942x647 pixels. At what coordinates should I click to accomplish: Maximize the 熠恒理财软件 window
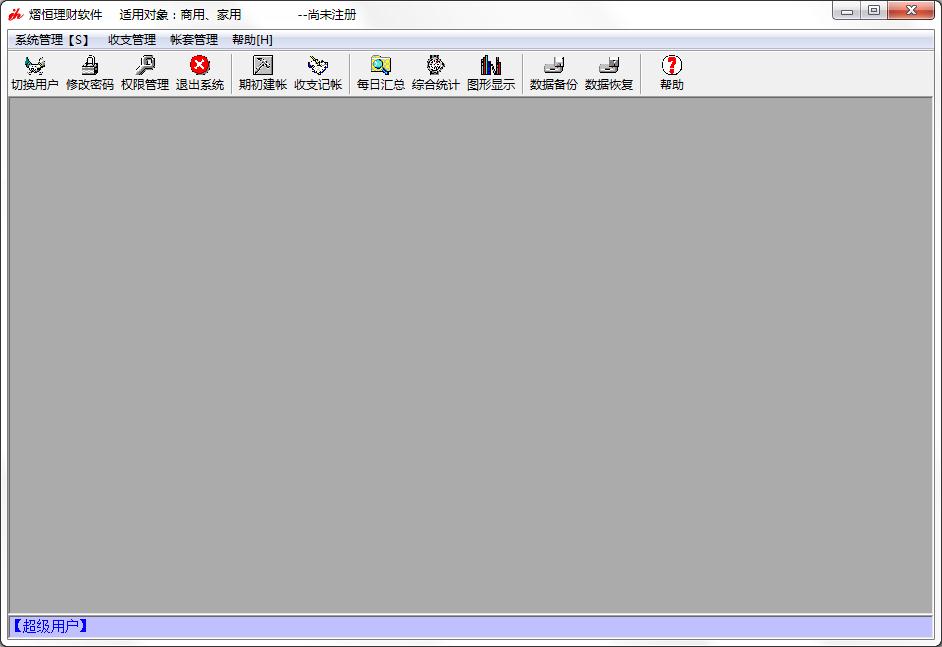[x=874, y=11]
